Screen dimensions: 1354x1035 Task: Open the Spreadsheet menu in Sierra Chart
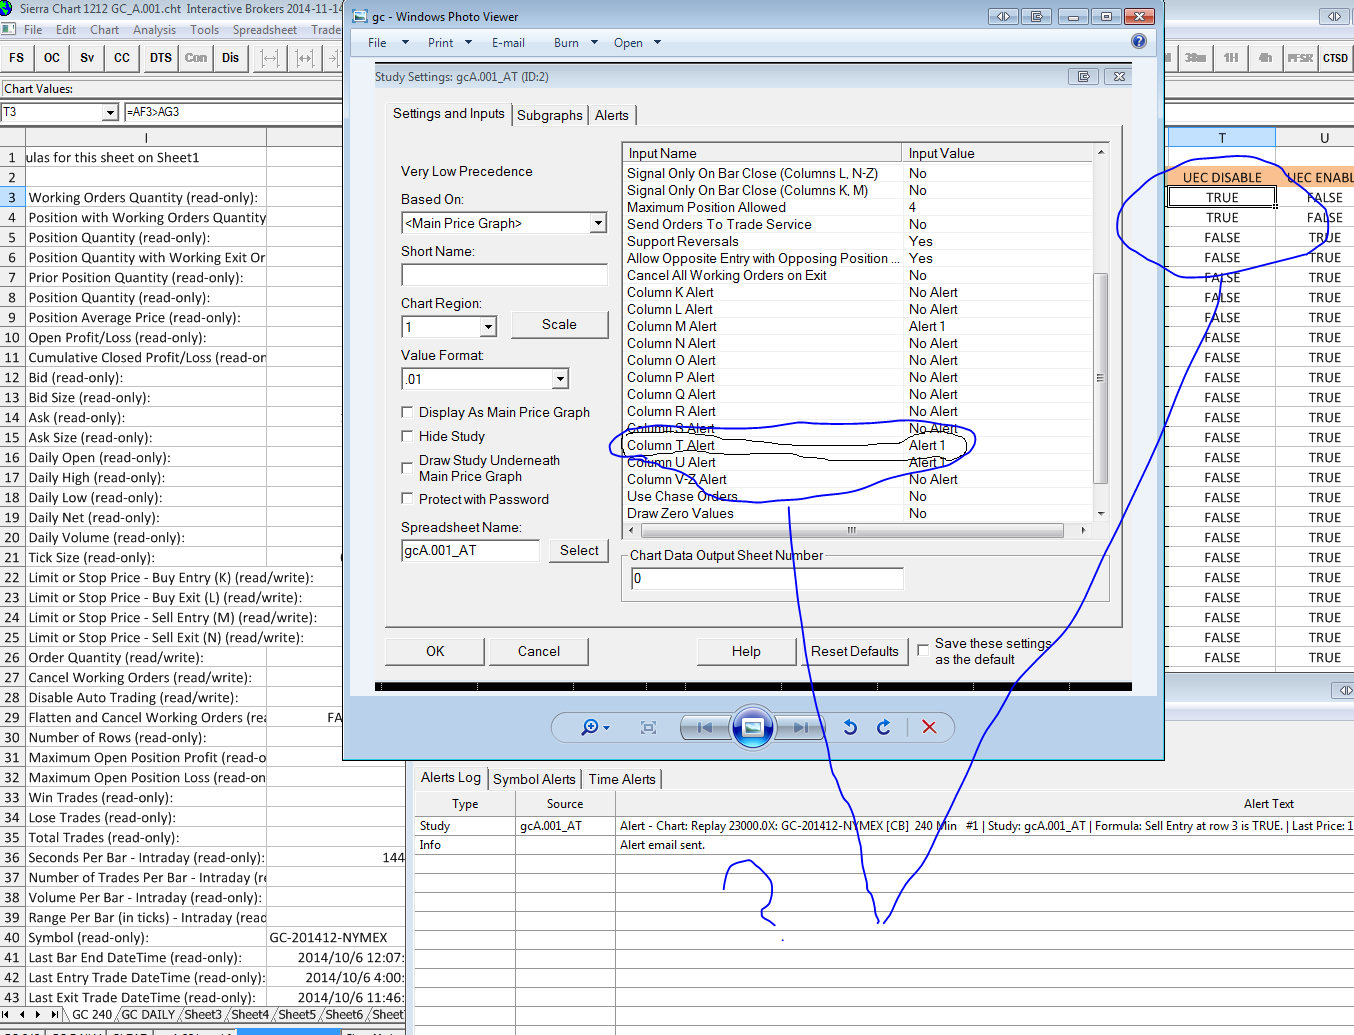tap(265, 30)
